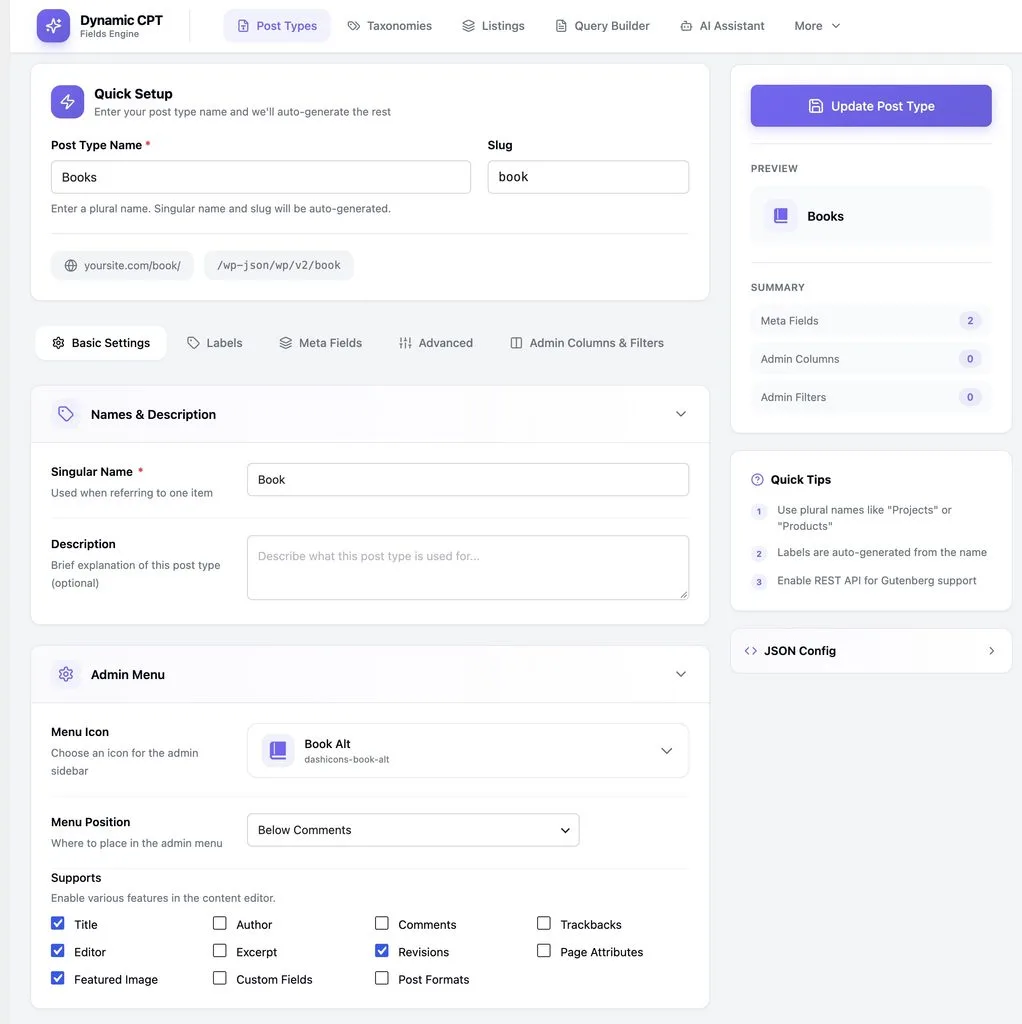Click the Update Post Type button
Image resolution: width=1022 pixels, height=1024 pixels.
point(870,106)
